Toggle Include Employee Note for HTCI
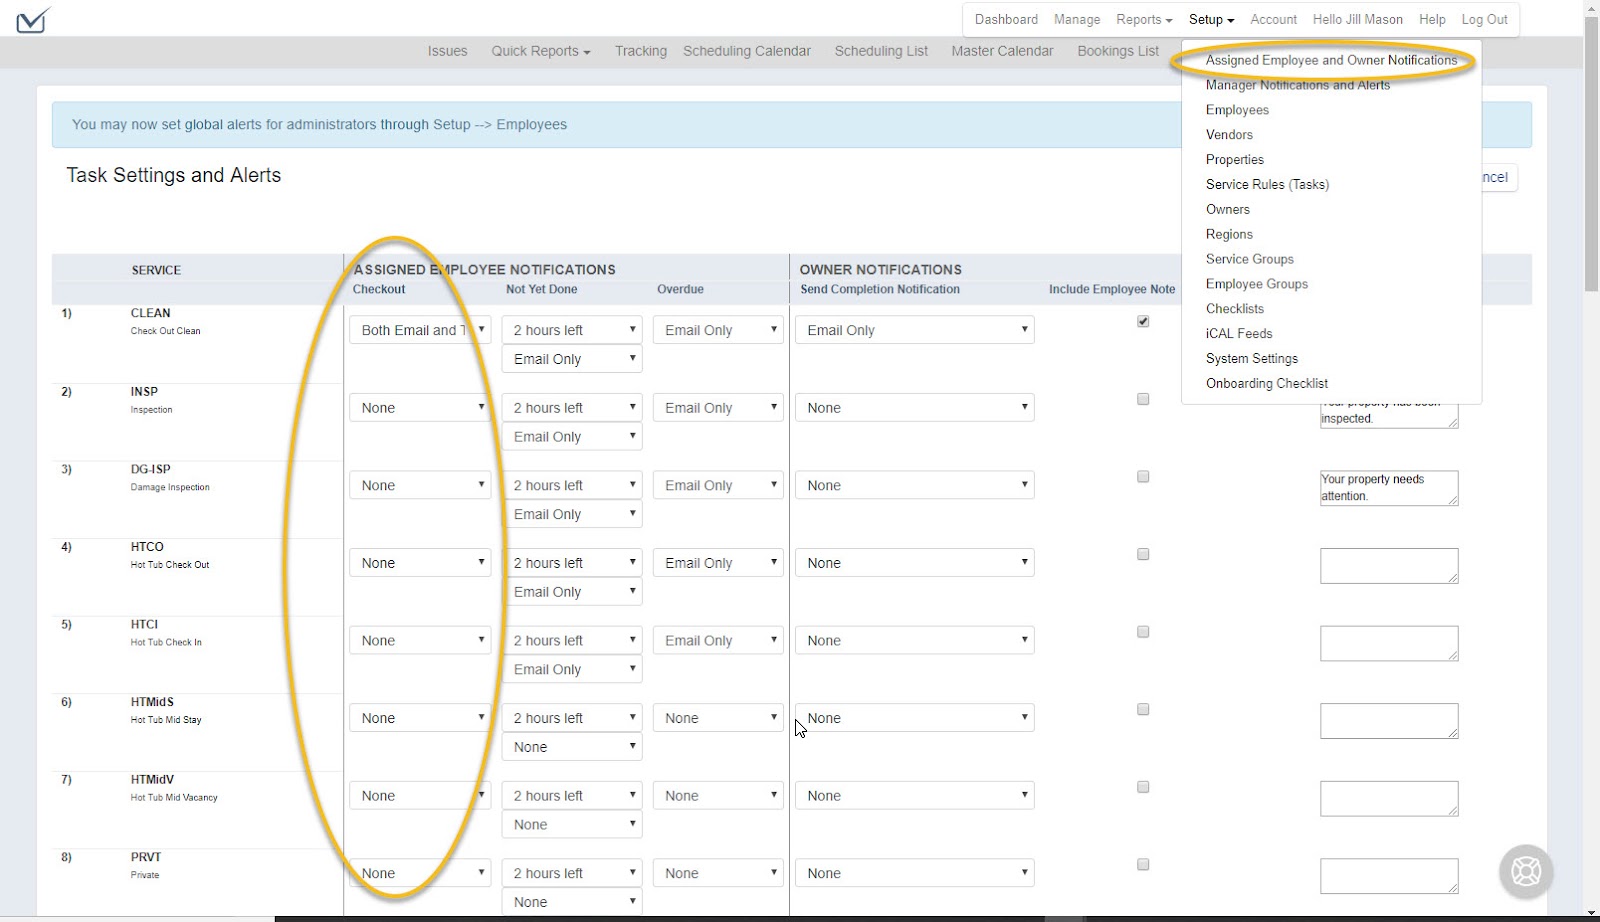The height and width of the screenshot is (922, 1600). (x=1143, y=632)
